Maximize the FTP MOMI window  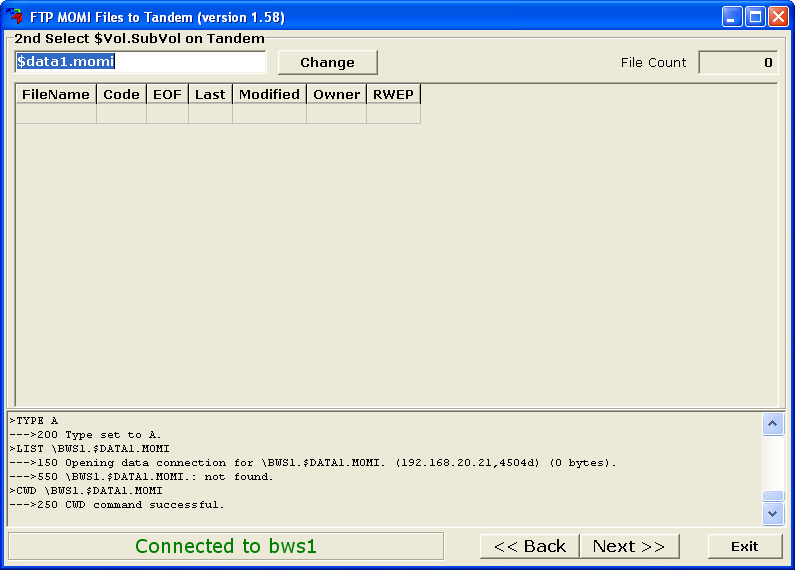click(x=756, y=17)
